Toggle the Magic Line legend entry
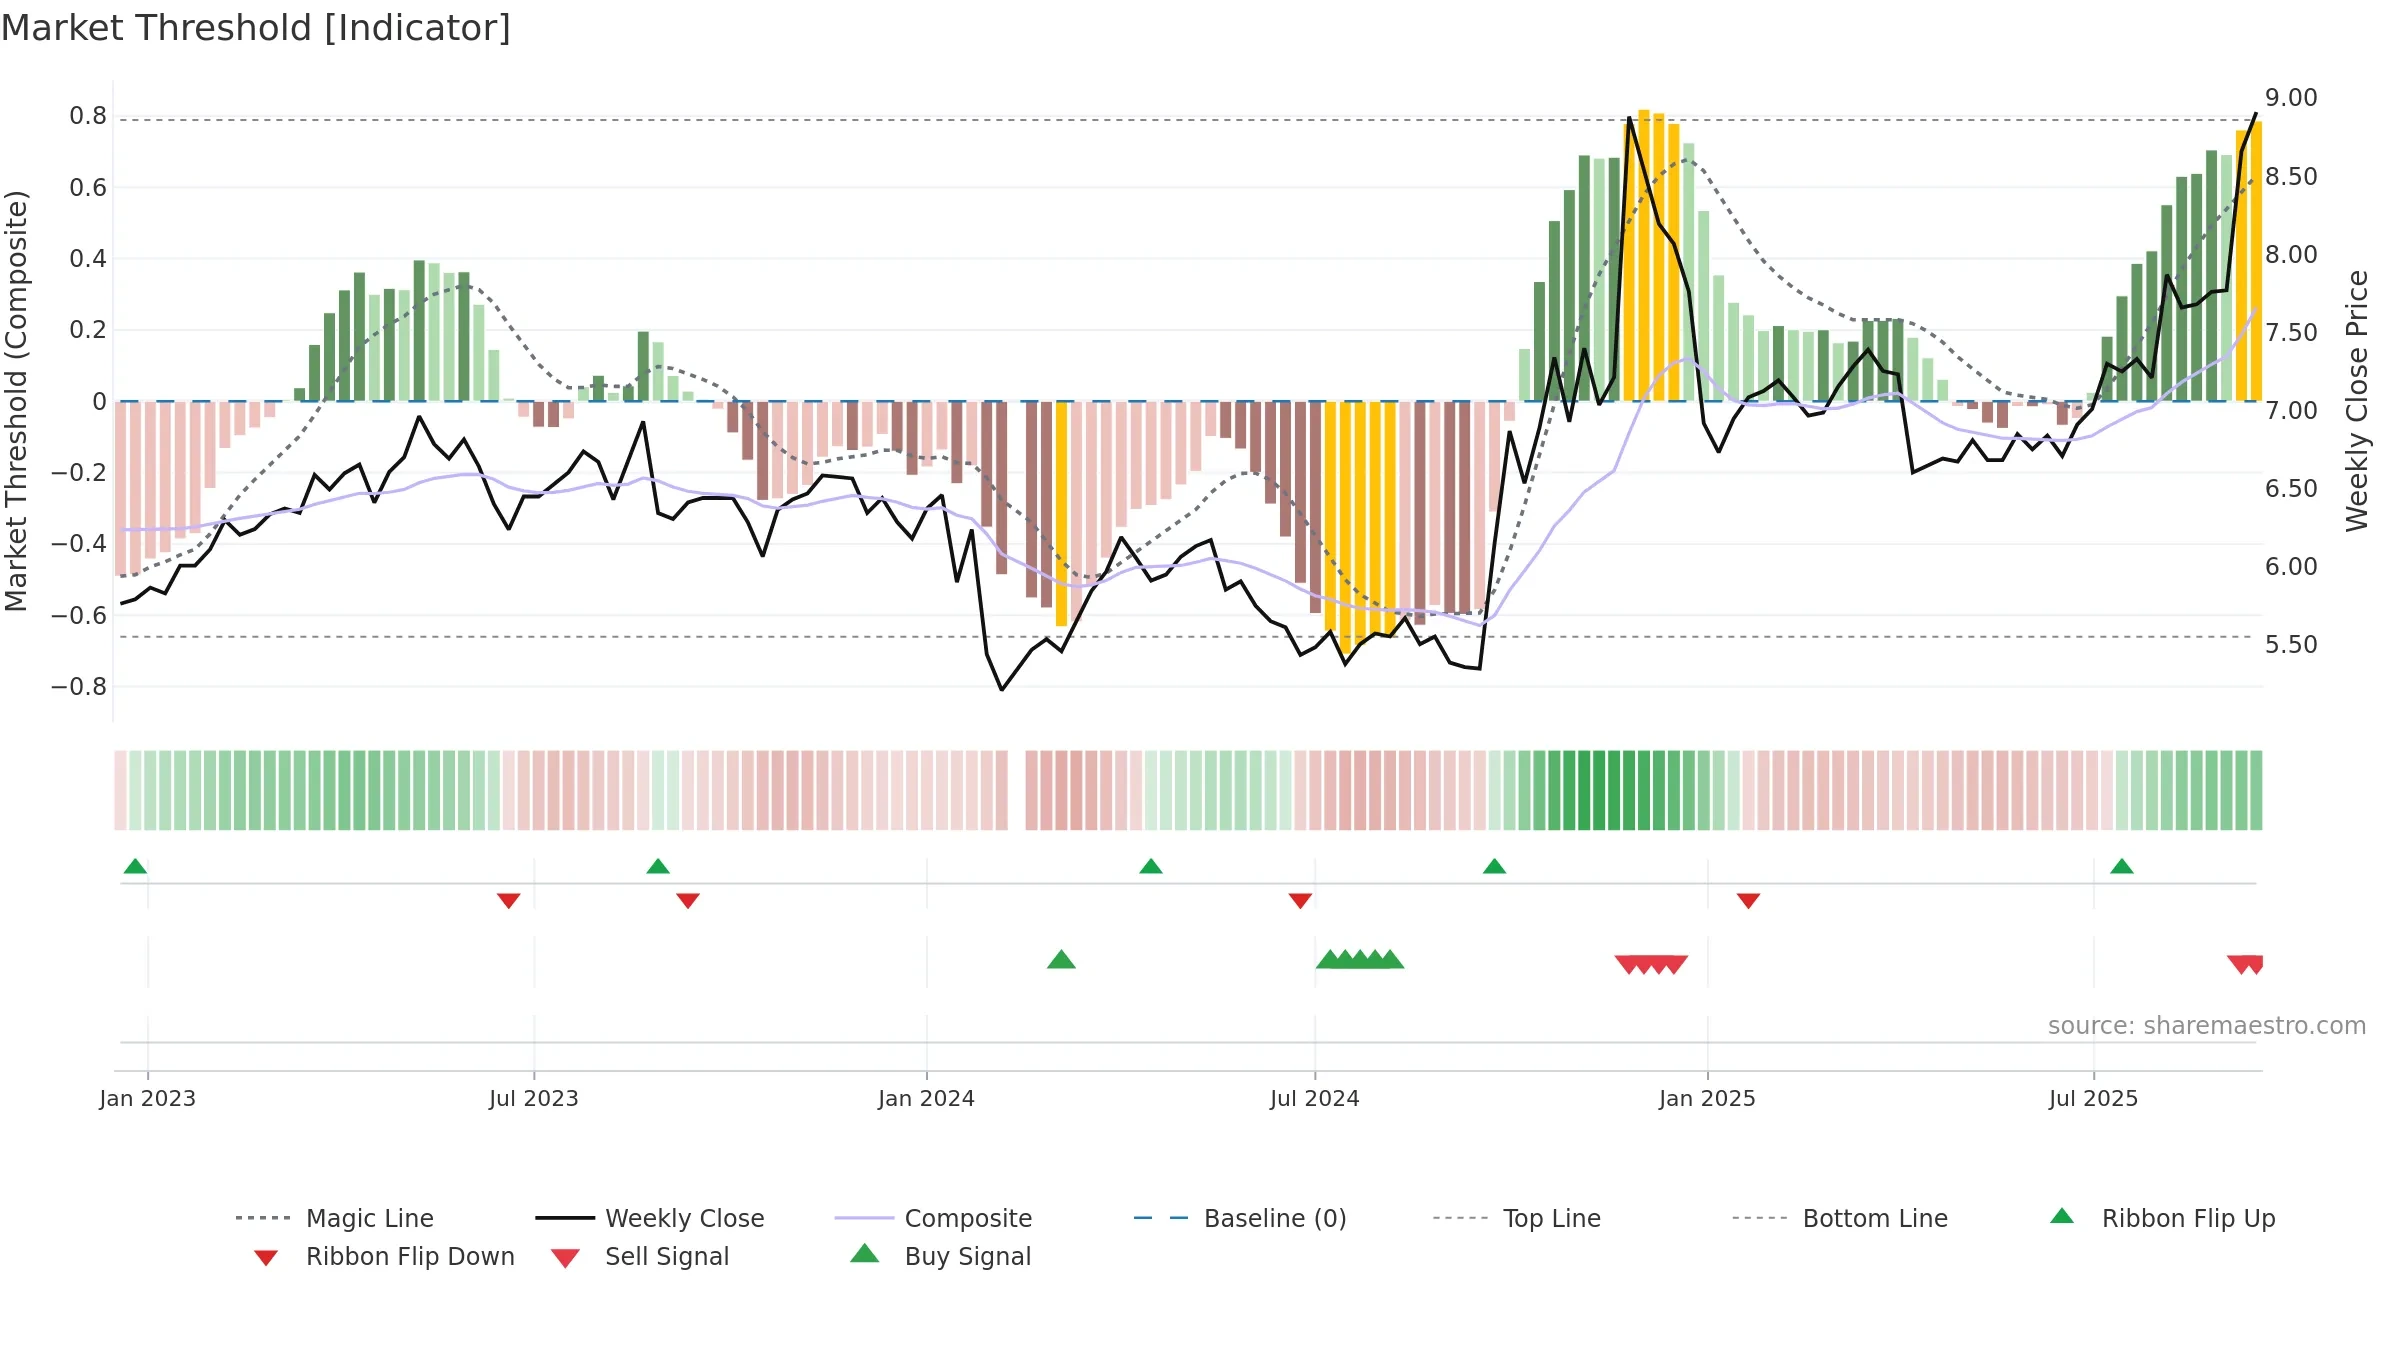The image size is (2400, 1350). pyautogui.click(x=335, y=1218)
